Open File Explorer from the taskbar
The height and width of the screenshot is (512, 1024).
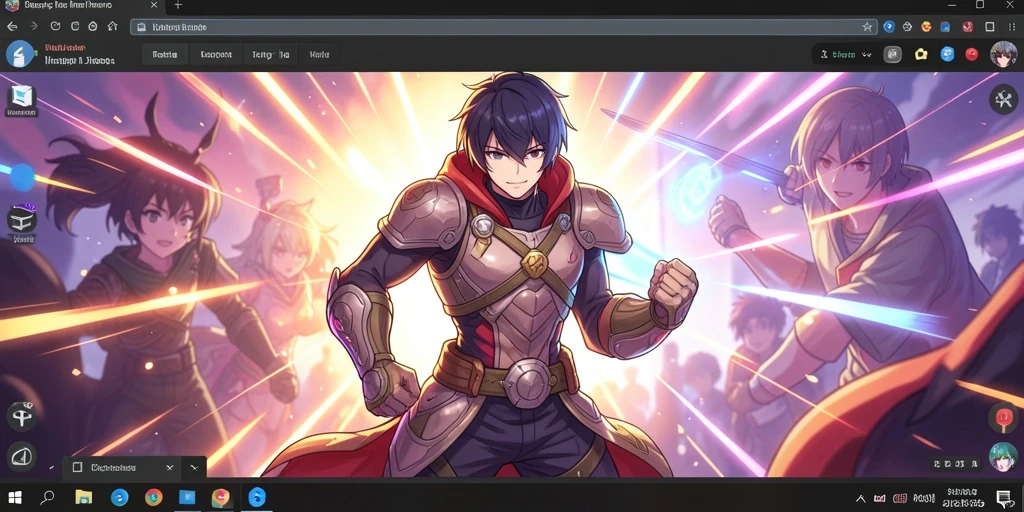point(83,498)
